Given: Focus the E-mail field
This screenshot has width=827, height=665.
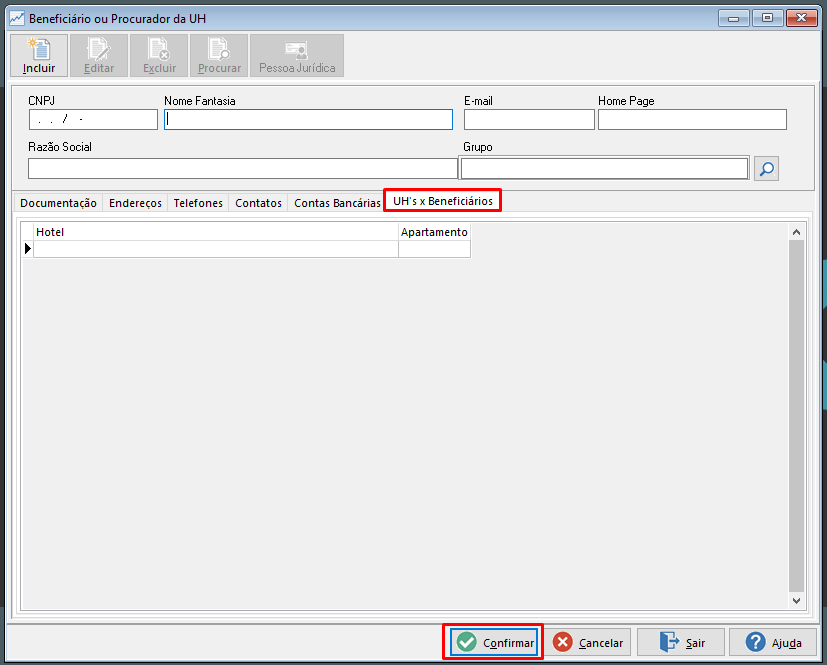Looking at the screenshot, I should point(529,120).
